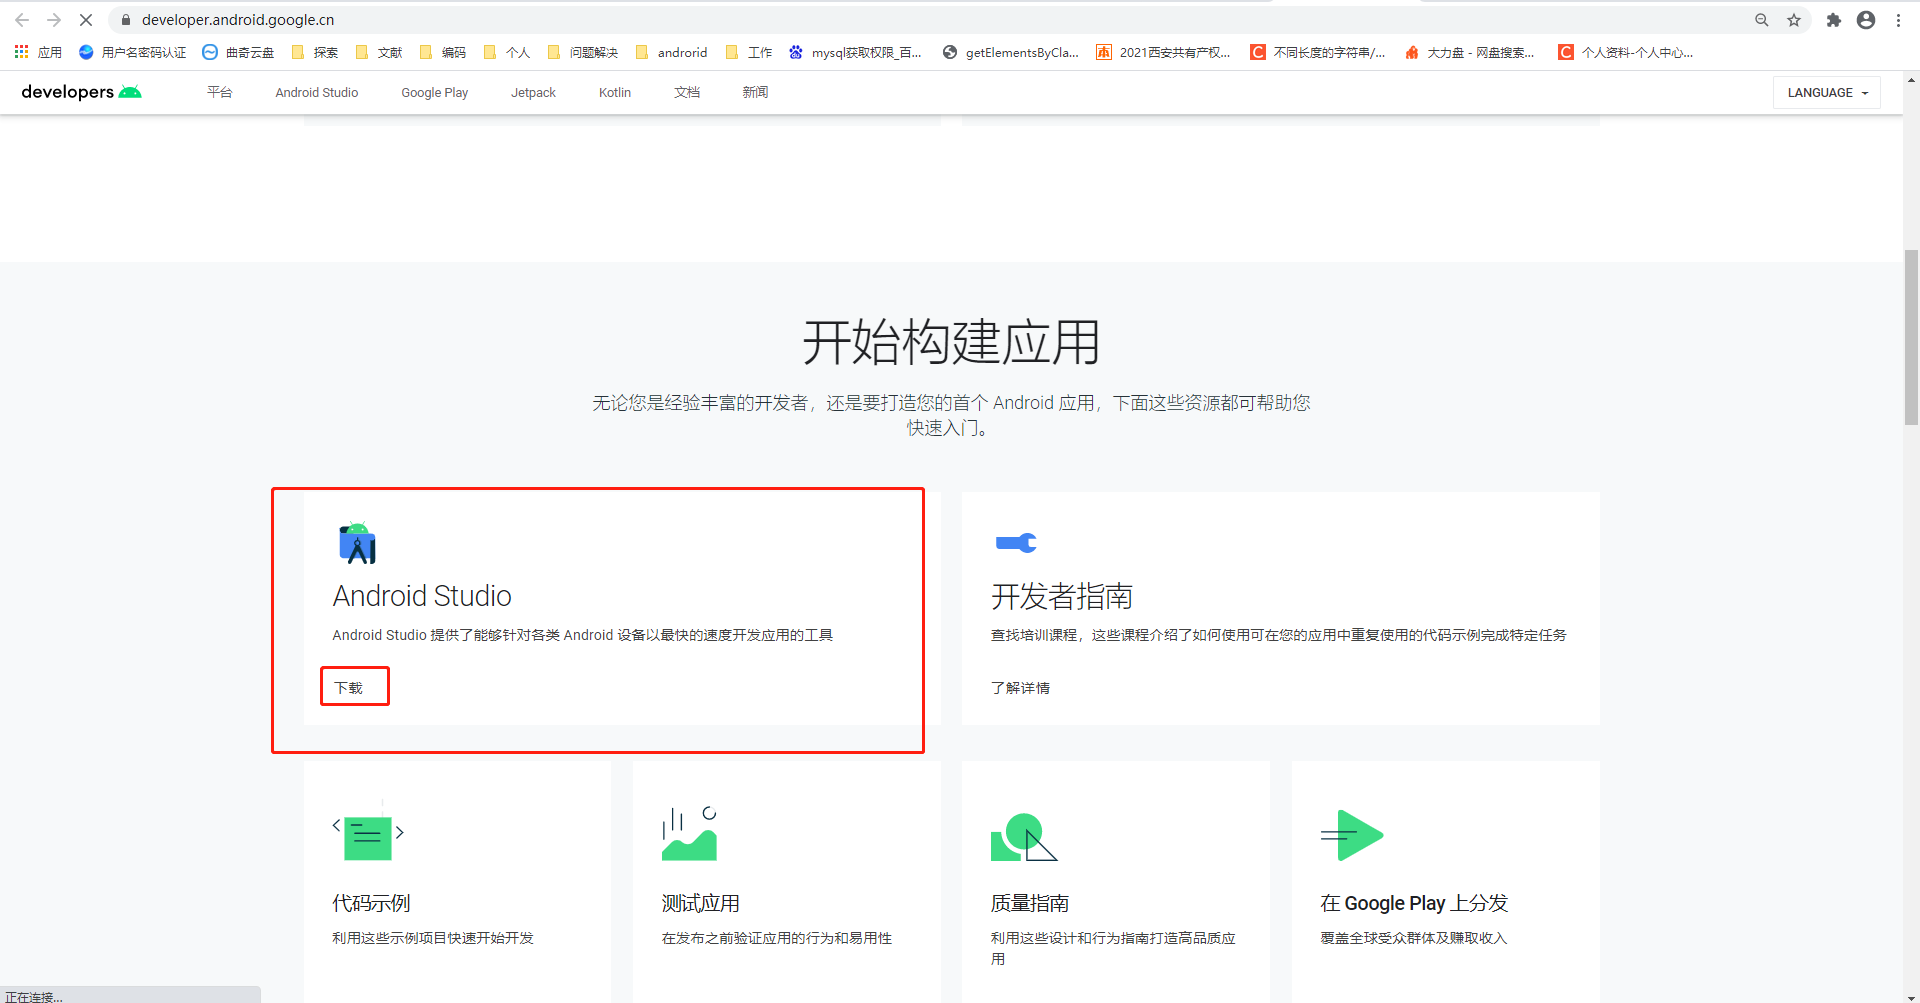This screenshot has width=1920, height=1003.
Task: Click the page vertical scrollbar thumb
Action: pos(1911,337)
